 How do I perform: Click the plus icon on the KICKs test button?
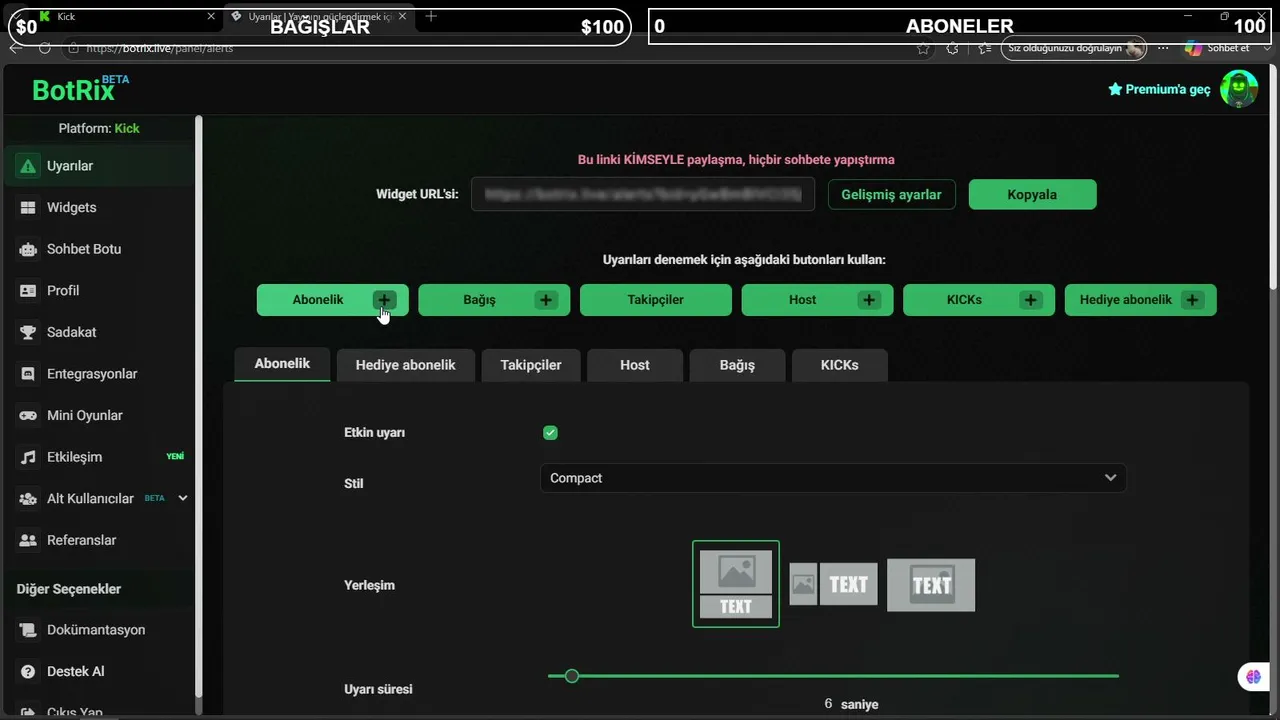click(1031, 300)
